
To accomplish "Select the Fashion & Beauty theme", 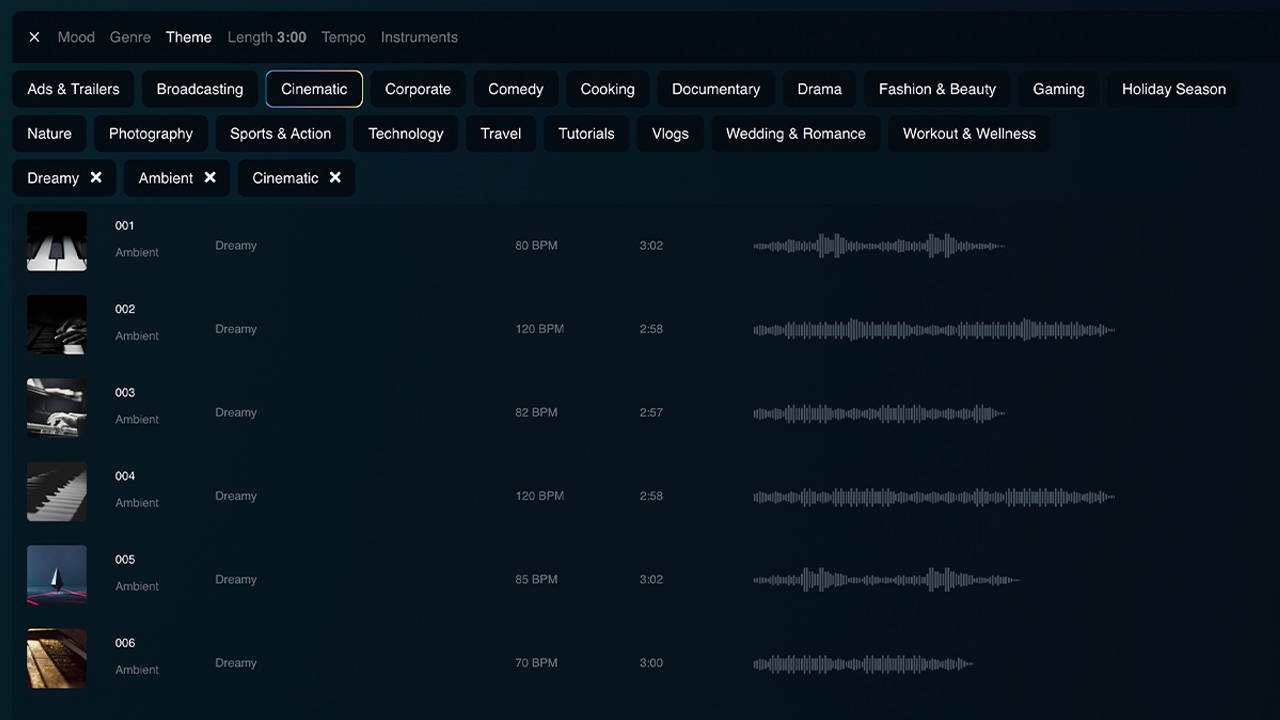I will (x=938, y=89).
